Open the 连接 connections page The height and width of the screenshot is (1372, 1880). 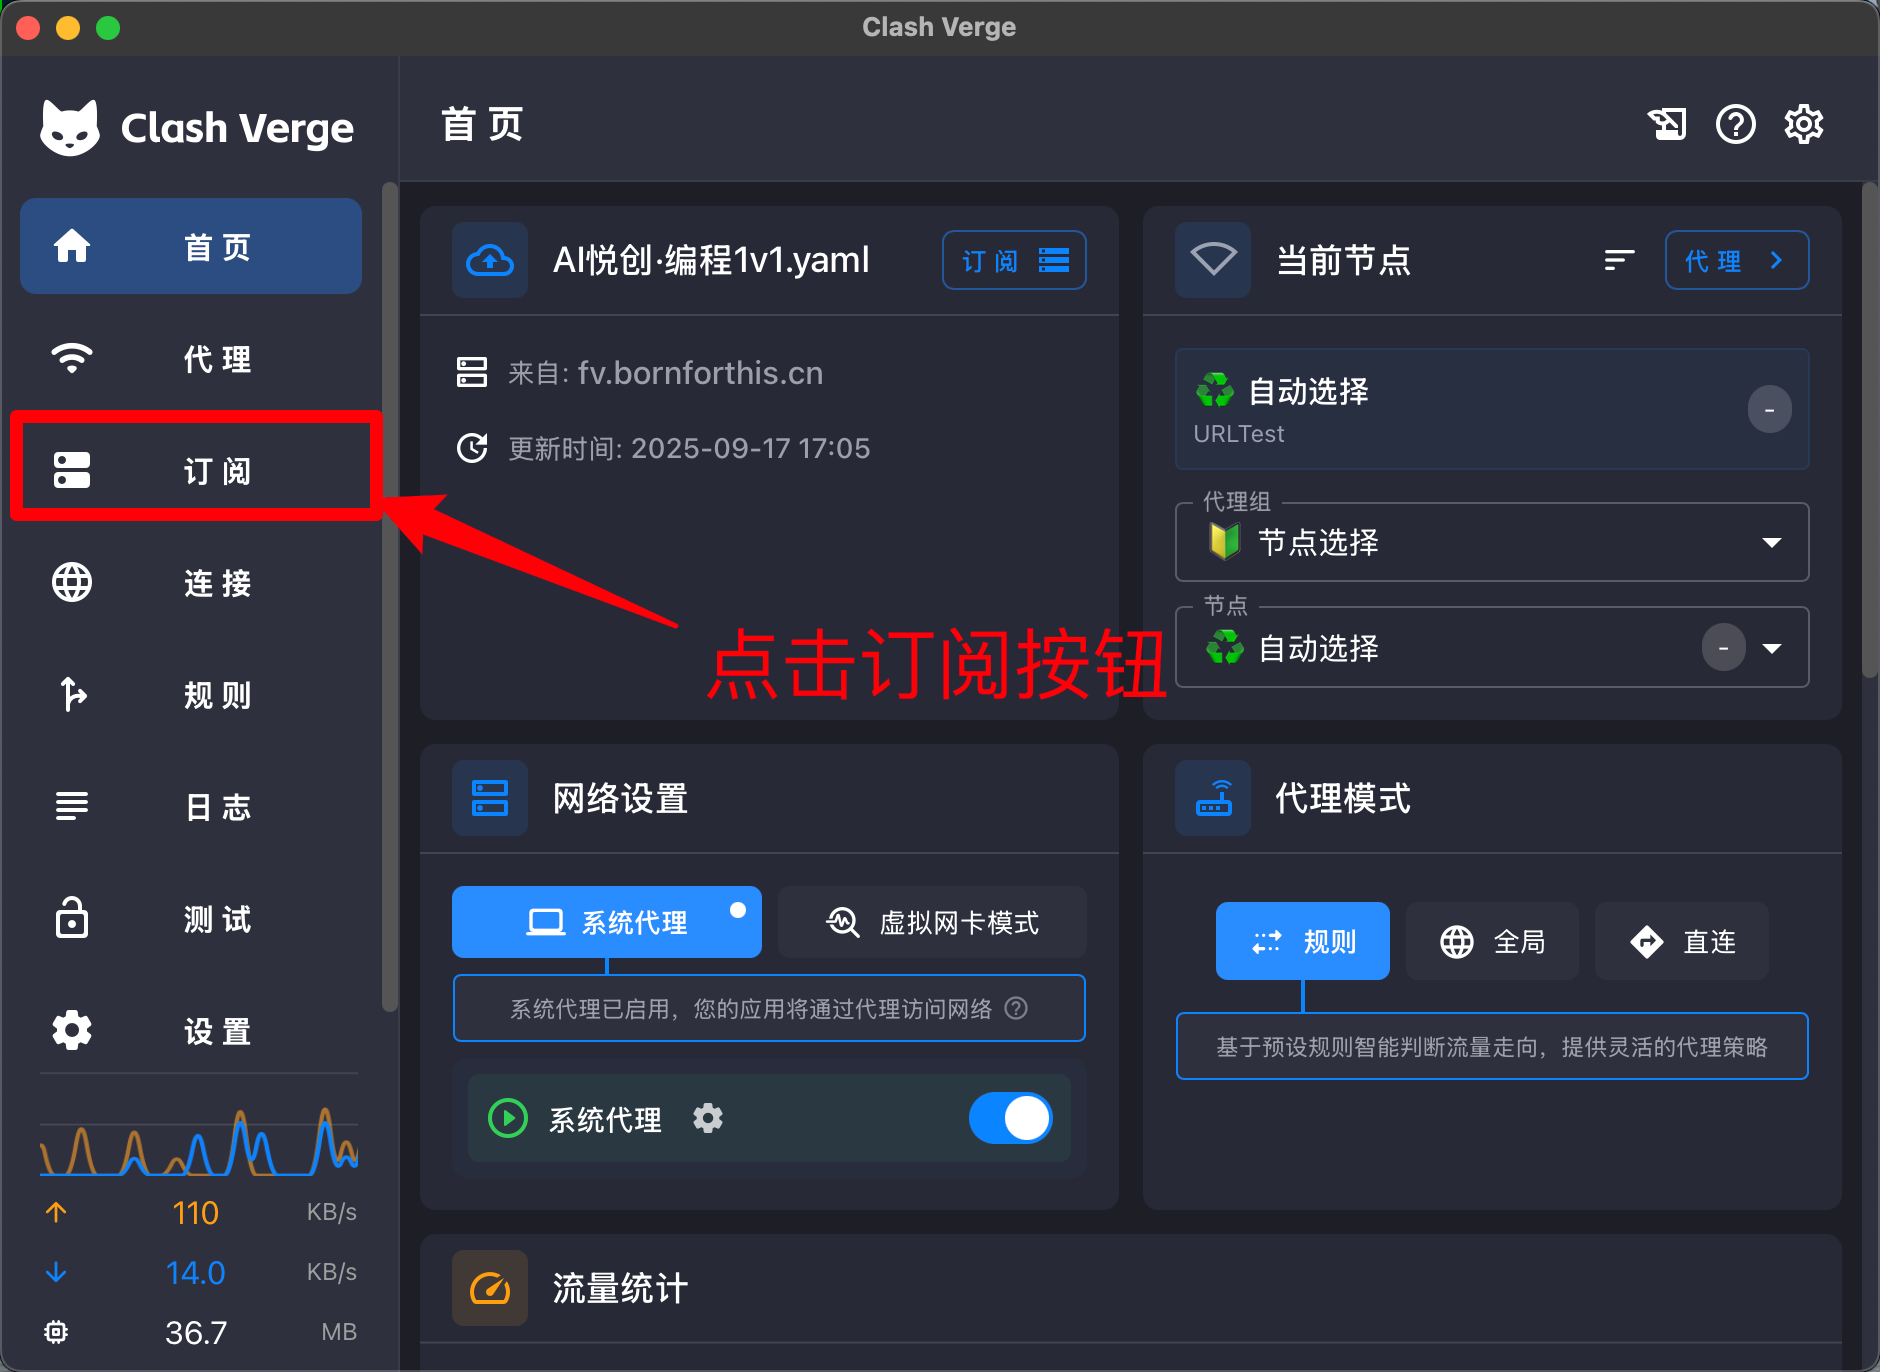(191, 582)
